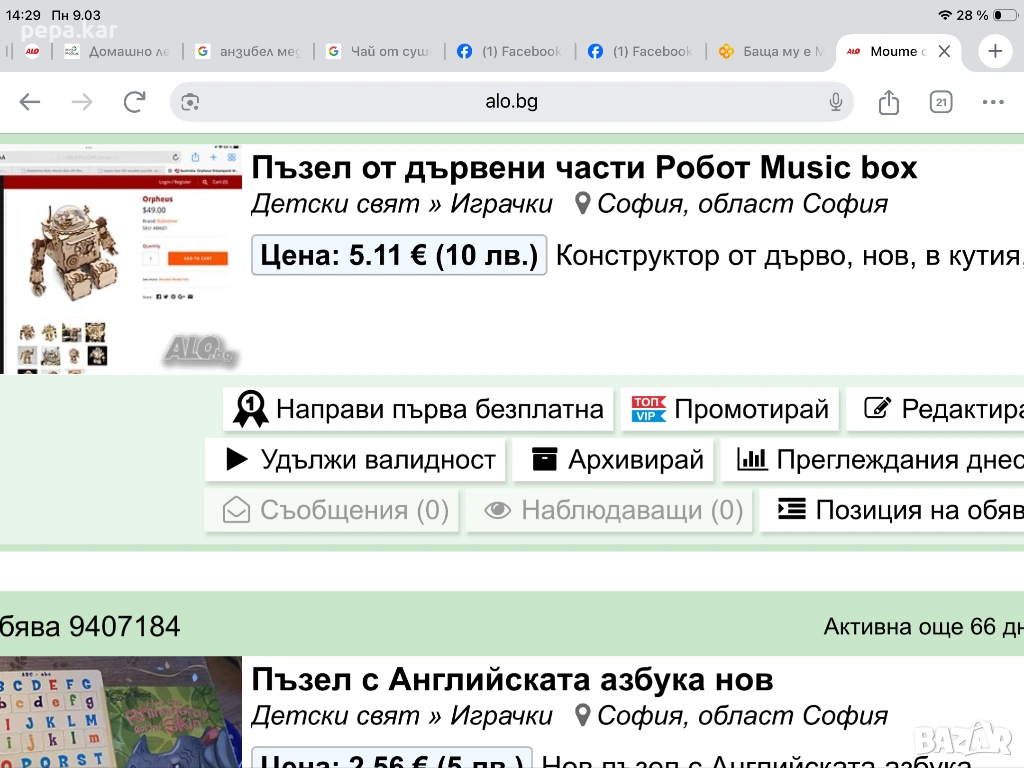
Task: Tap the alo.bg address bar field
Action: click(x=511, y=102)
